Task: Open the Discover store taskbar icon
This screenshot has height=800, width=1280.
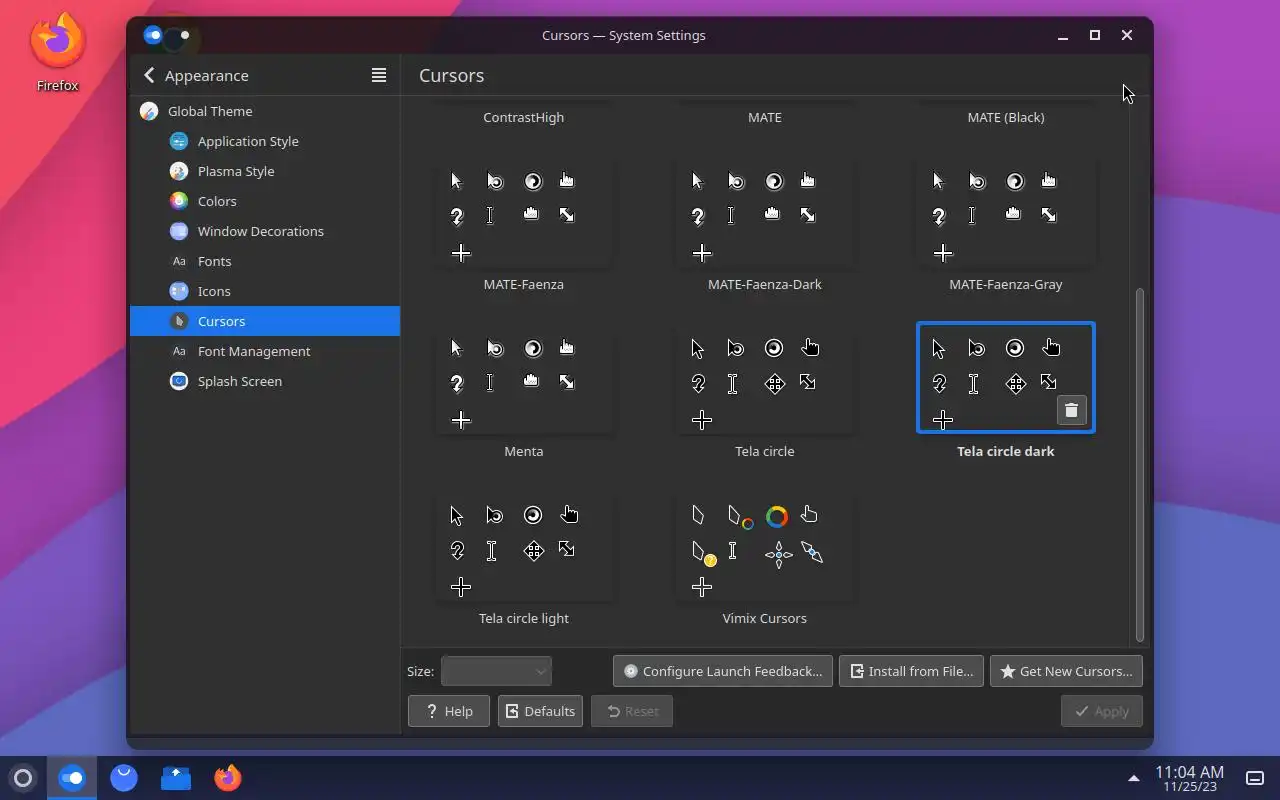Action: (x=124, y=777)
